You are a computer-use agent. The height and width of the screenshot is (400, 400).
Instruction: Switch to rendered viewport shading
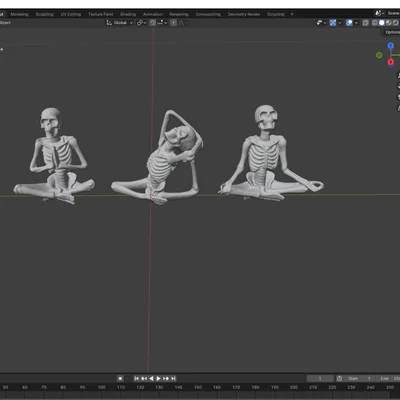tap(396, 23)
